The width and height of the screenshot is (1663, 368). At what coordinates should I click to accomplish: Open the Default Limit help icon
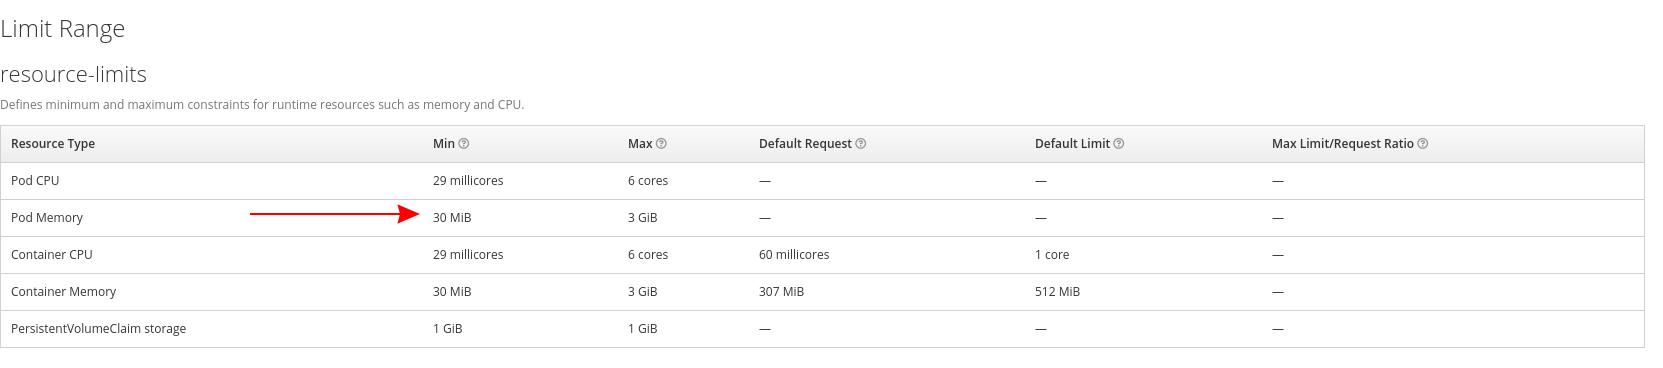[1119, 144]
